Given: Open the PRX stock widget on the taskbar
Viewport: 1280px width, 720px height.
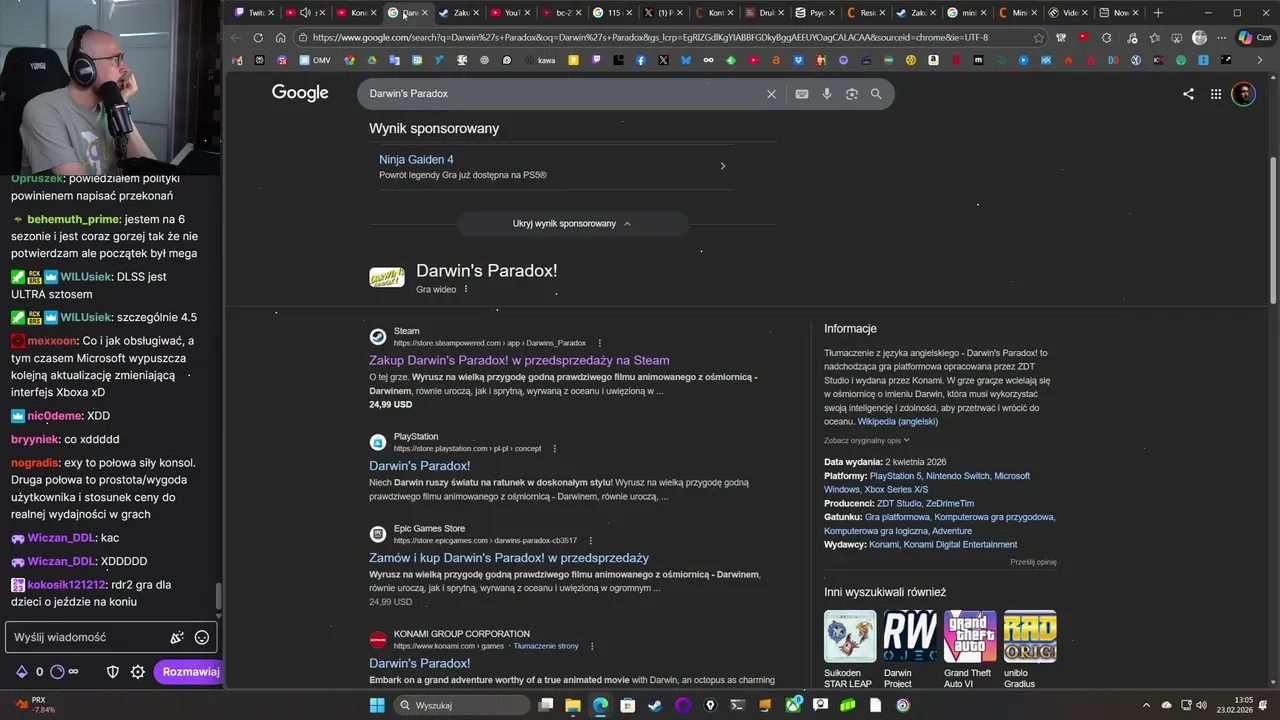Looking at the screenshot, I should point(35,705).
